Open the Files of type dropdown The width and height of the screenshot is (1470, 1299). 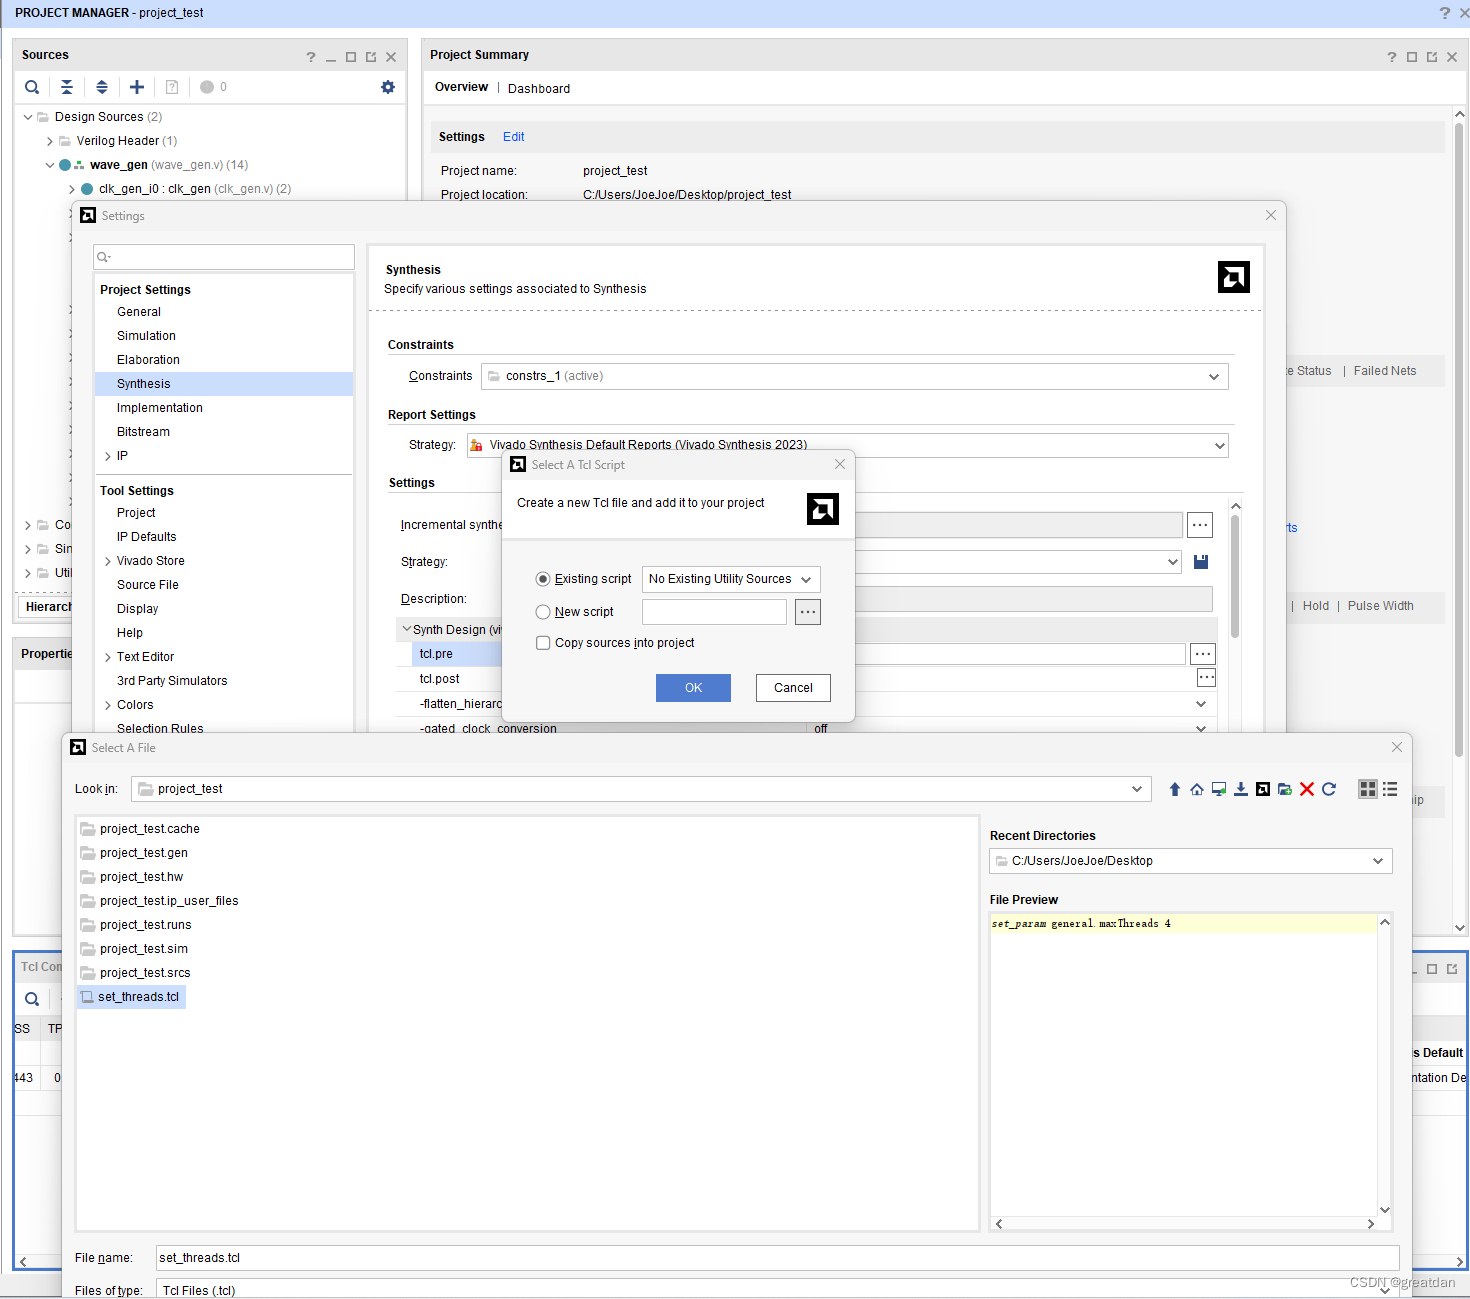pyautogui.click(x=777, y=1290)
